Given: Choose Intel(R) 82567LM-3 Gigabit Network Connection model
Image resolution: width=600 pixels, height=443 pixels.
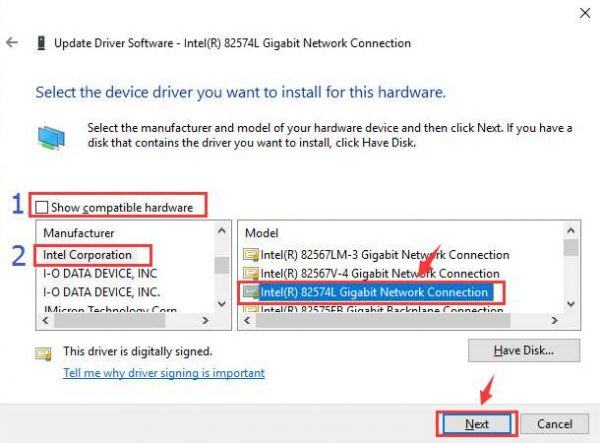Looking at the screenshot, I should point(385,255).
